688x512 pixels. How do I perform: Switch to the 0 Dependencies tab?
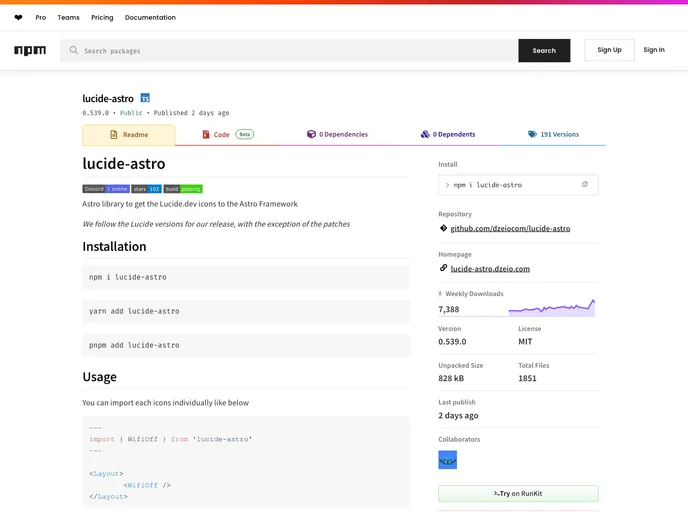[x=337, y=134]
